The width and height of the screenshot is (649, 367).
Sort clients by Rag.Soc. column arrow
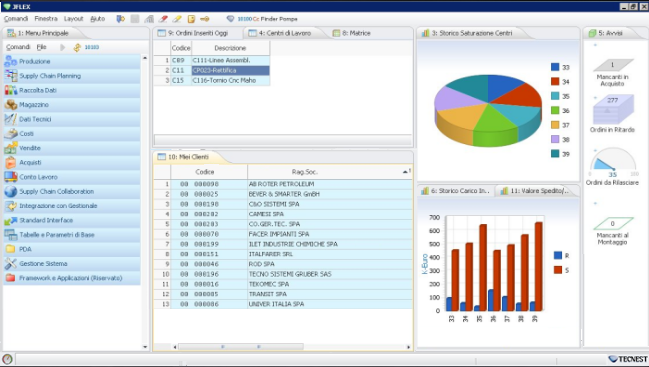pyautogui.click(x=405, y=171)
